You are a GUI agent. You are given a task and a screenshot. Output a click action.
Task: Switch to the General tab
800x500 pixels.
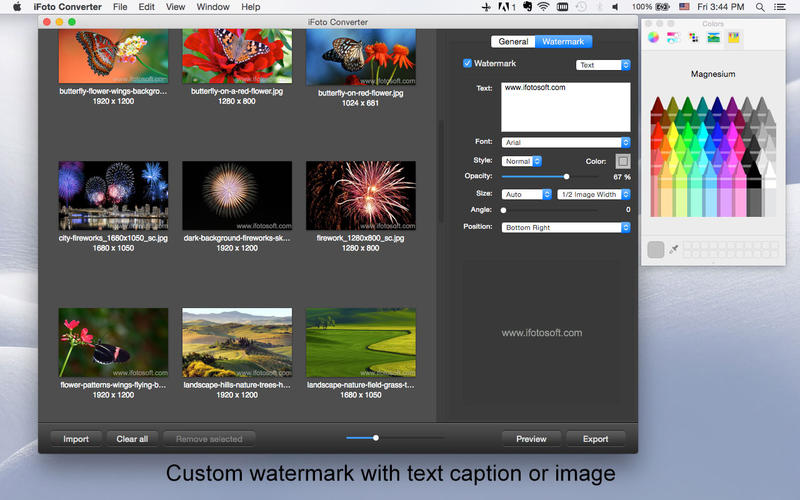(513, 41)
